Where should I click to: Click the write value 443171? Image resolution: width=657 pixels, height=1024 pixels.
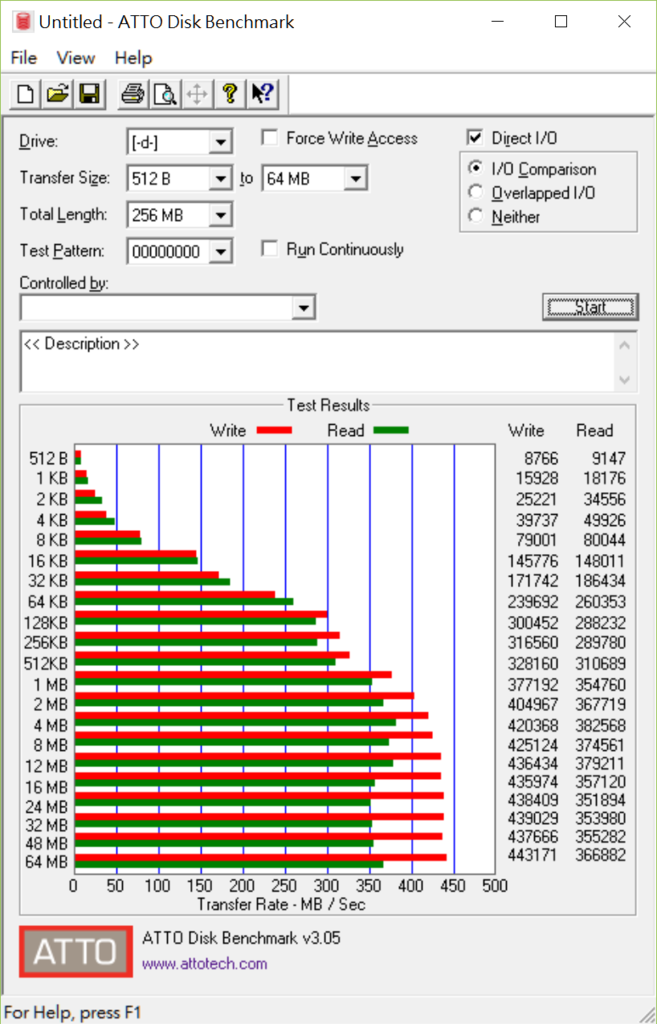click(532, 855)
